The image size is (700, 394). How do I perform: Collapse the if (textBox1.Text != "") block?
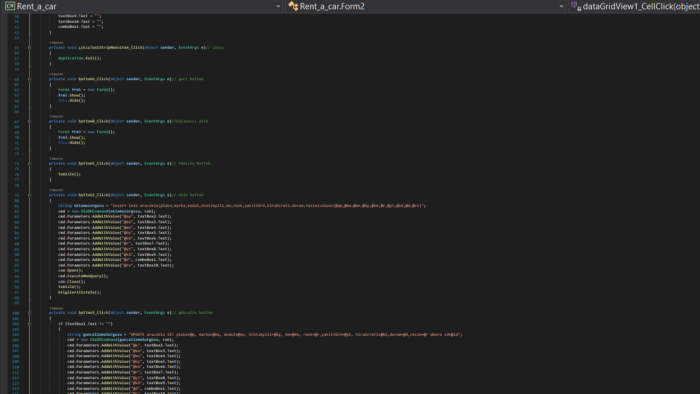pos(29,324)
